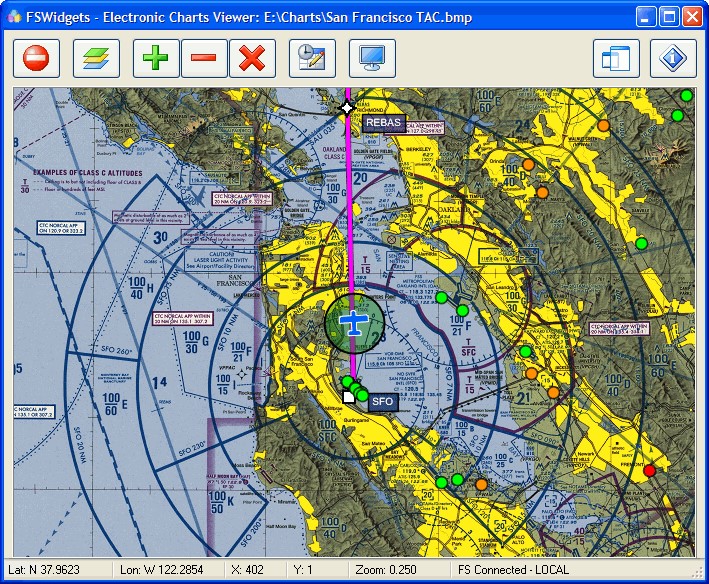This screenshot has width=709, height=584.
Task: Open the notepad with clock tool
Action: pos(312,59)
